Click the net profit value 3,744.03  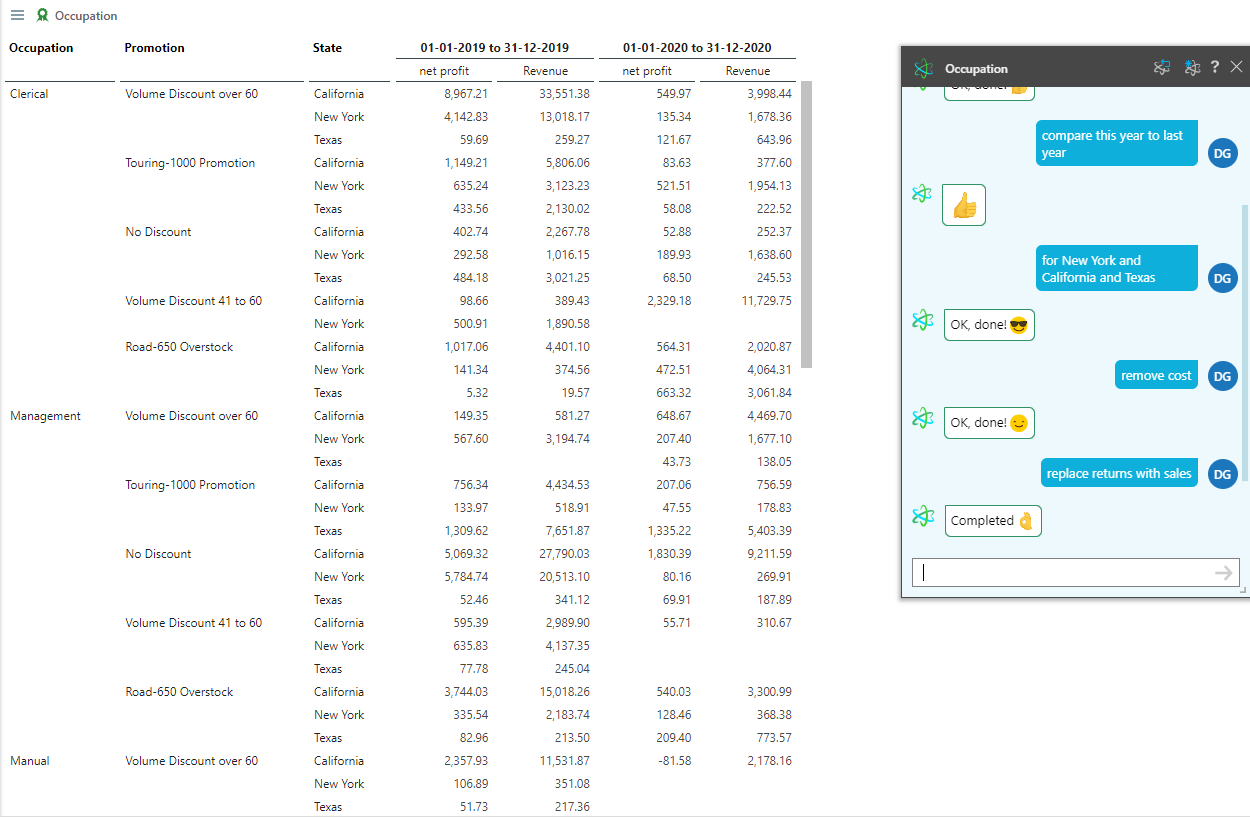coord(466,692)
